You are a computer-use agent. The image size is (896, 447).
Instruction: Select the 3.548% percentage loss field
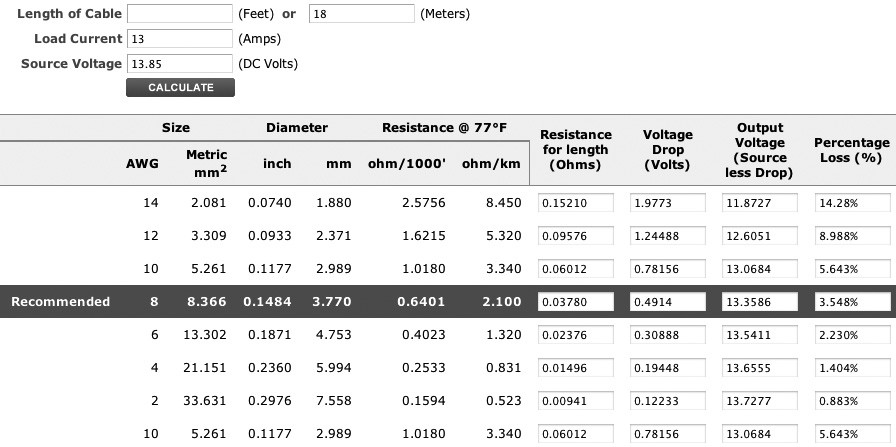coord(851,302)
